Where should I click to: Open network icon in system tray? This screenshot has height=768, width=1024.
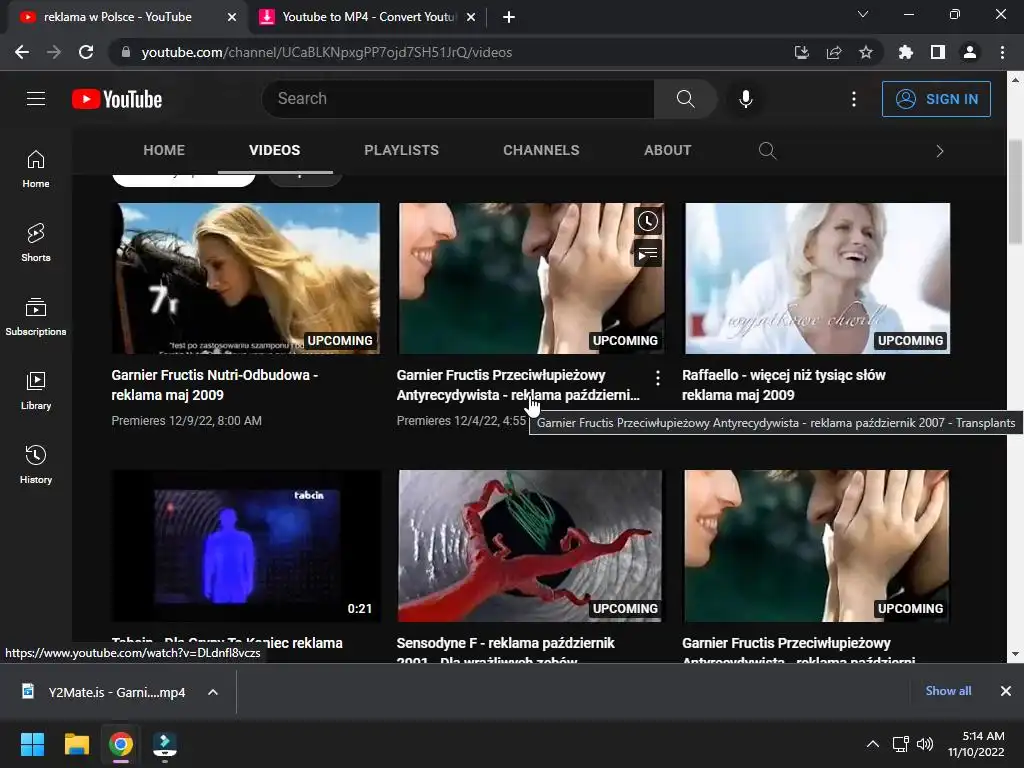901,744
